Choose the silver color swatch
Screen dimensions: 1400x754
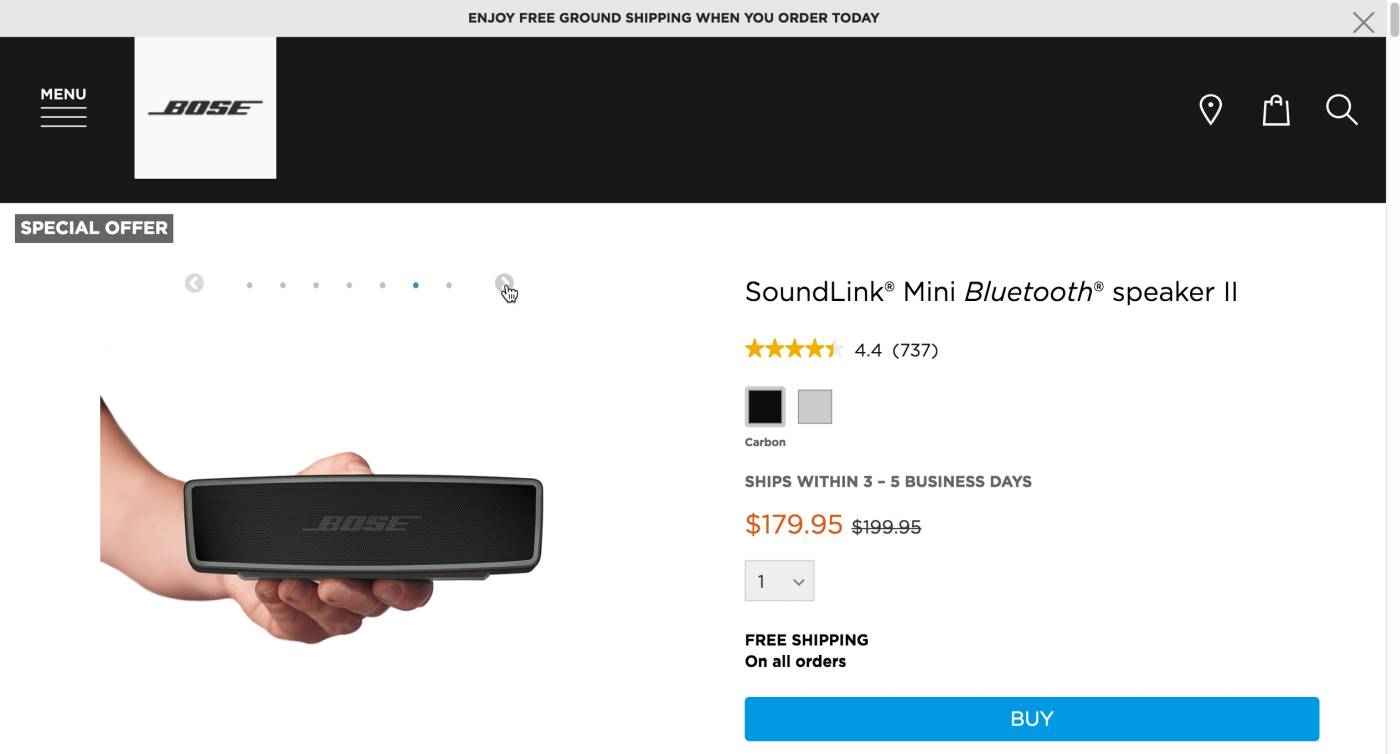(x=815, y=407)
